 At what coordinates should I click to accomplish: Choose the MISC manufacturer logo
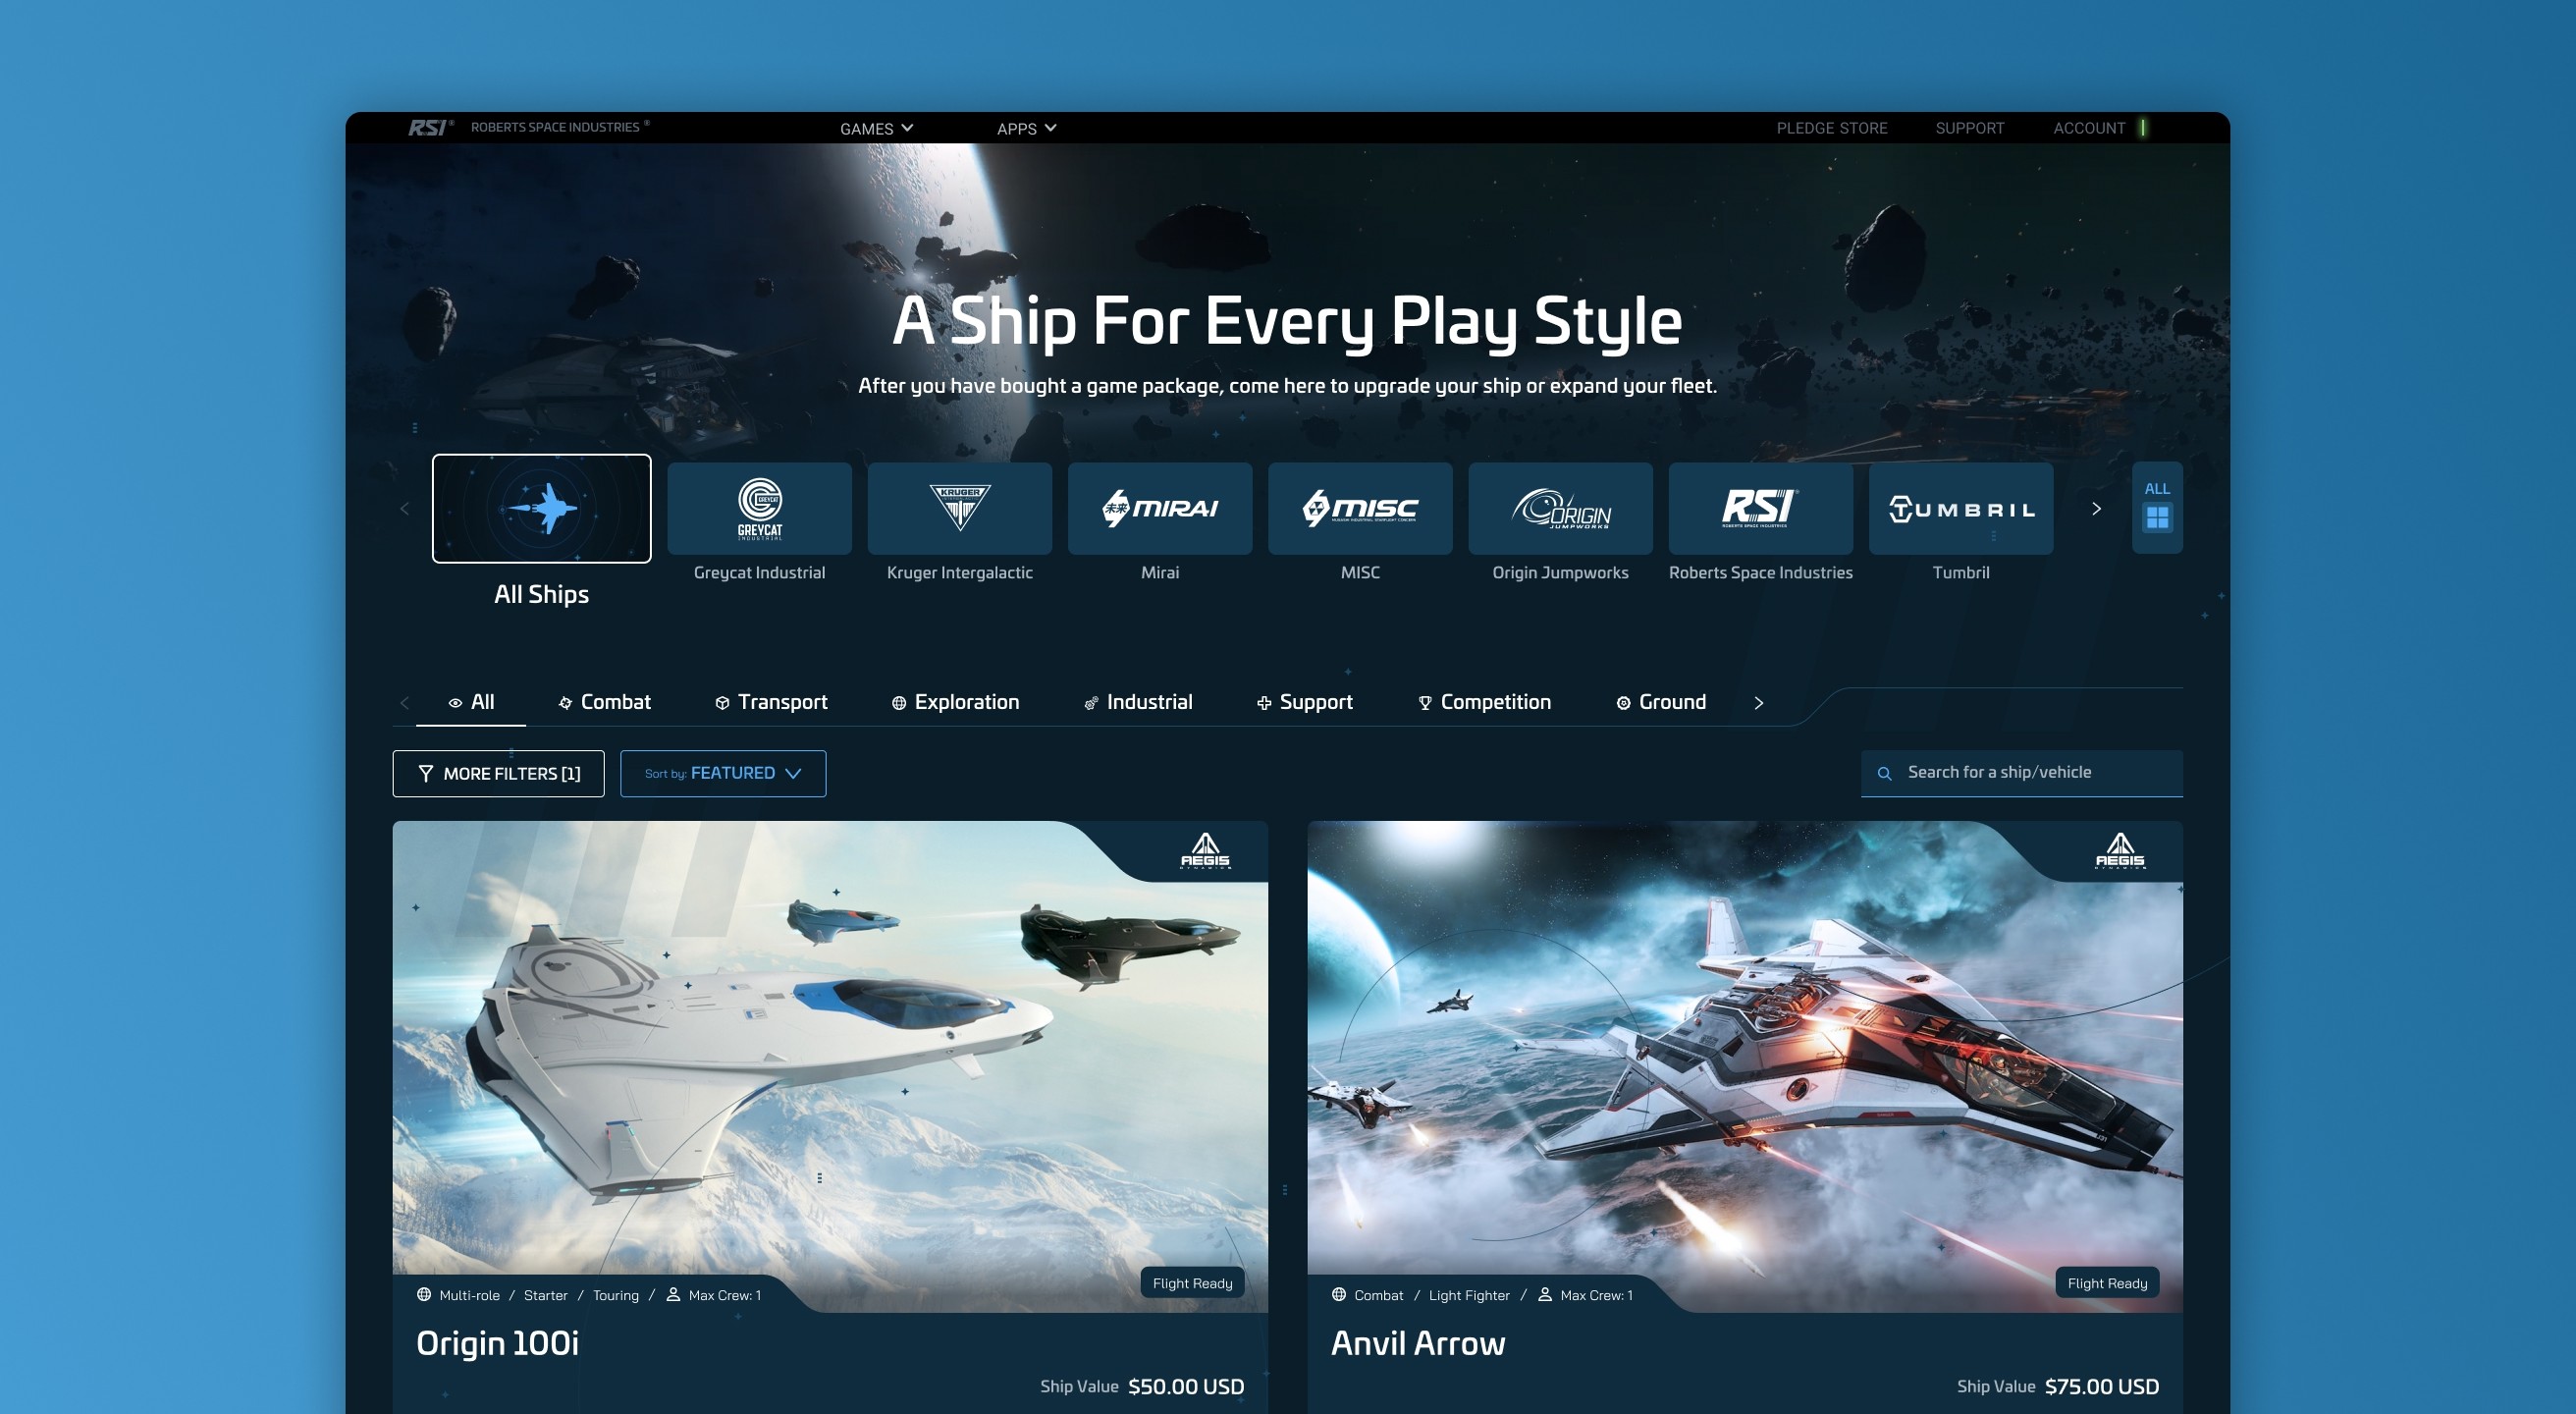[x=1359, y=508]
